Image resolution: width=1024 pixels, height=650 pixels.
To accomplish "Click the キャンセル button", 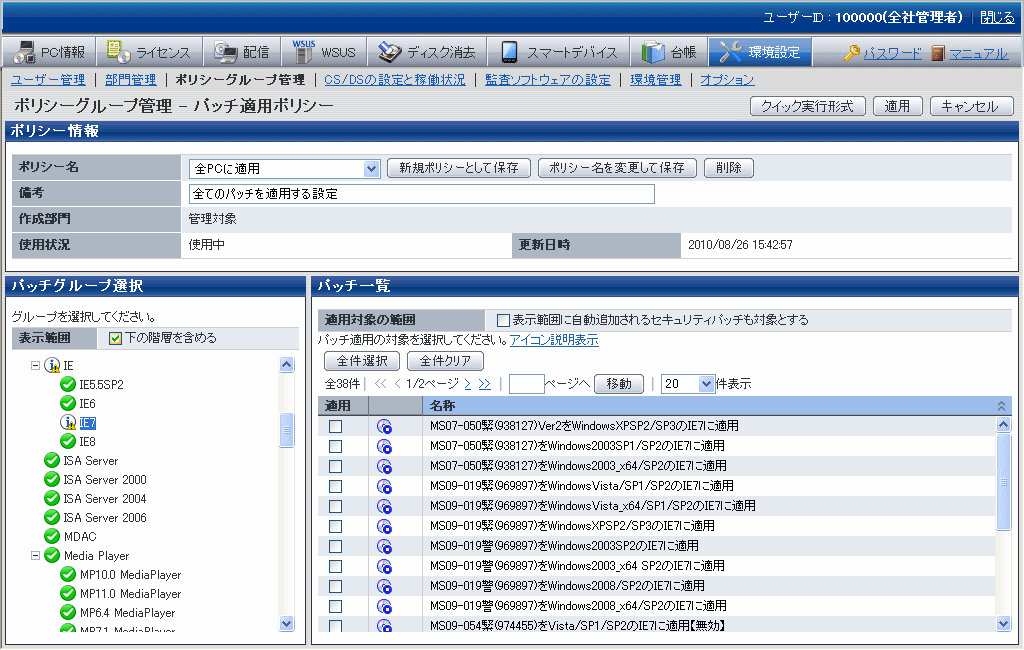I will tap(971, 106).
